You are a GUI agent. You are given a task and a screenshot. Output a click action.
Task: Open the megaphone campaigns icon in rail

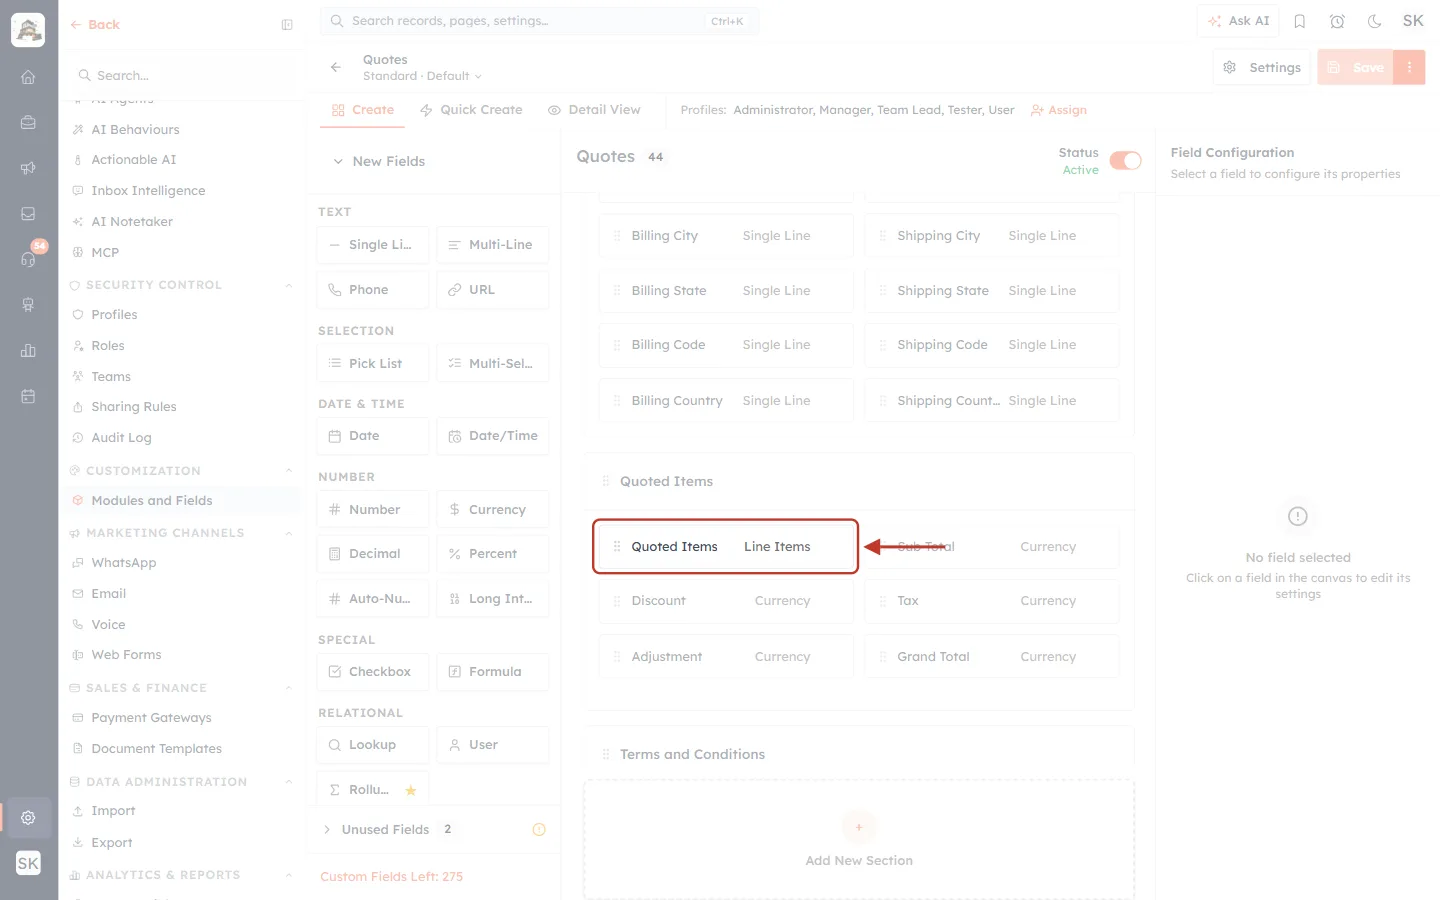click(x=28, y=168)
